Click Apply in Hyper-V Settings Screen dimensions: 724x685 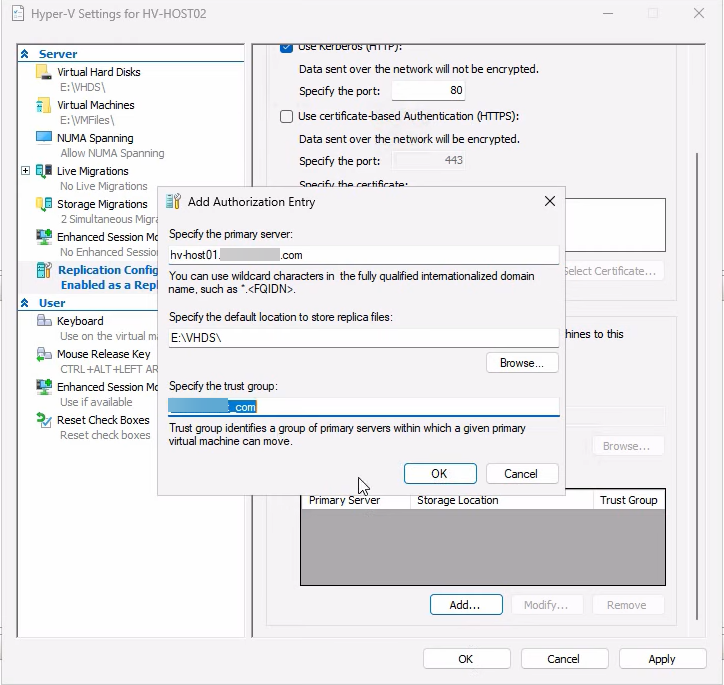pyautogui.click(x=662, y=659)
